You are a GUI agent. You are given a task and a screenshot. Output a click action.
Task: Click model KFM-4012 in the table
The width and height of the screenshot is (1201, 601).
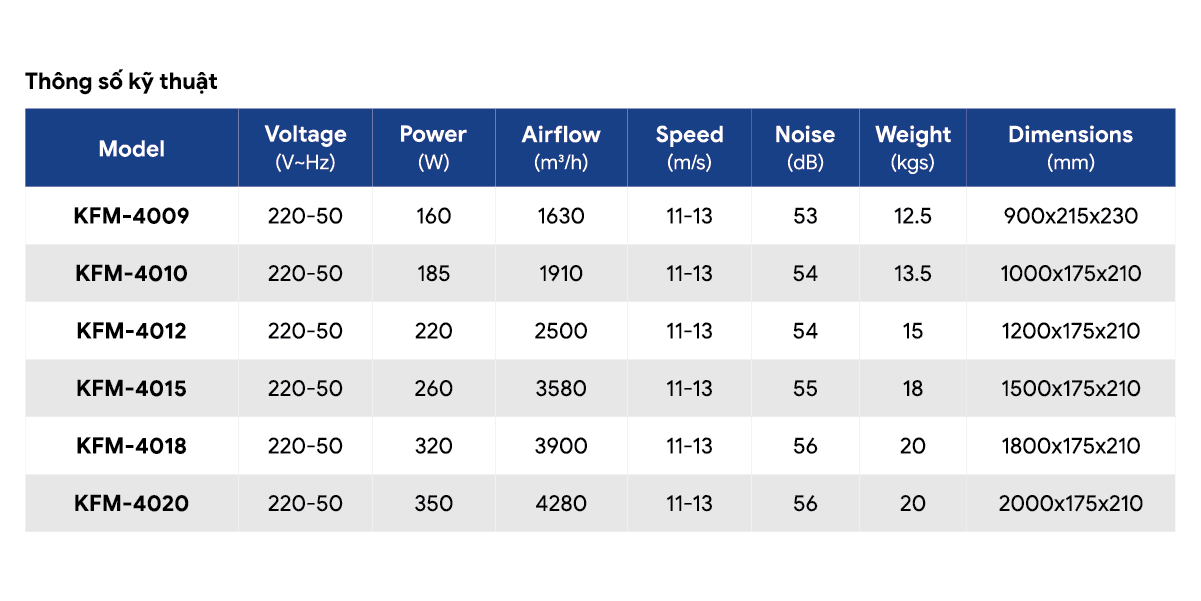(x=131, y=331)
